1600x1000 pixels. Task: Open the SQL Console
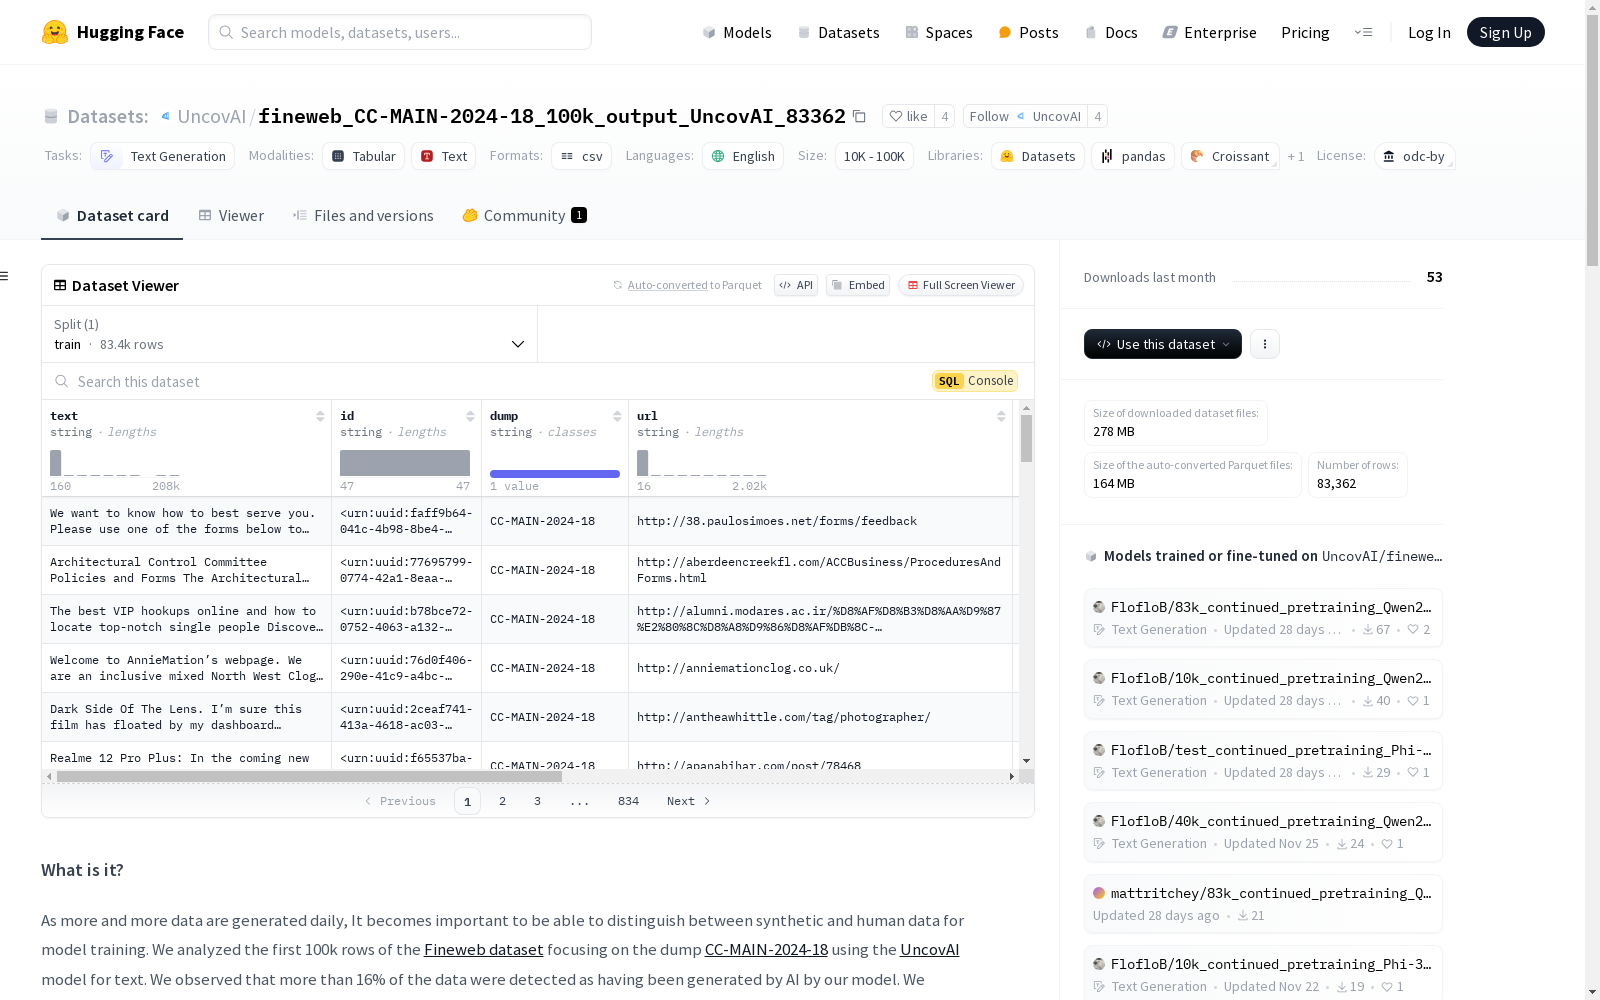975,381
